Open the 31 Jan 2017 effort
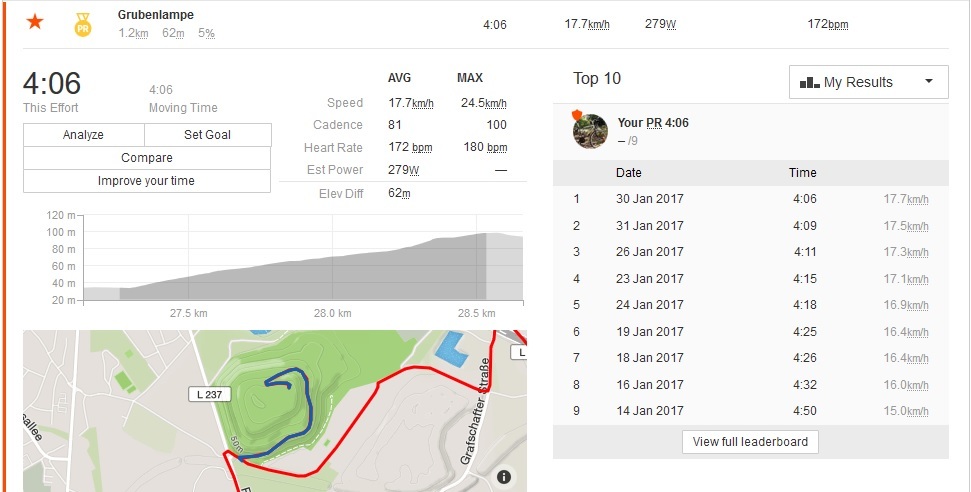 click(x=650, y=226)
